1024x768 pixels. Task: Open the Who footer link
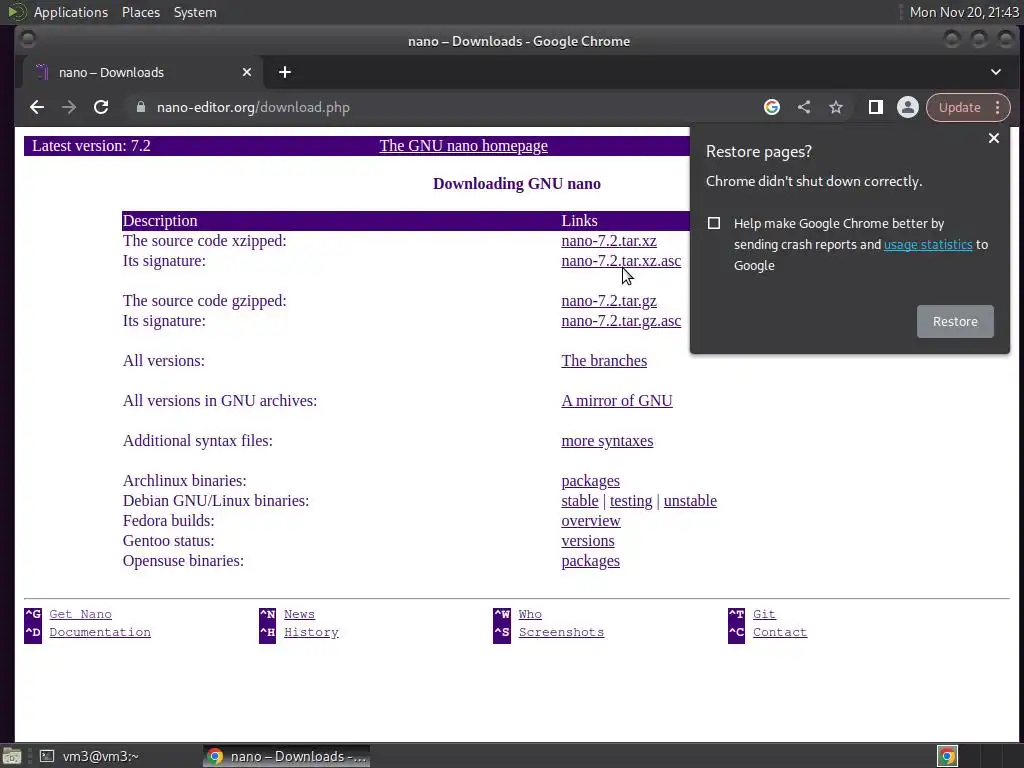[x=530, y=615]
